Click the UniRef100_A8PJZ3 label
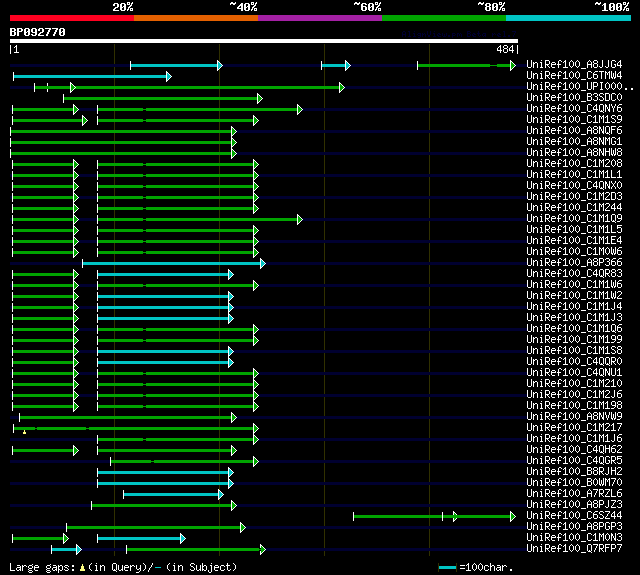The width and height of the screenshot is (640, 575). [574, 505]
